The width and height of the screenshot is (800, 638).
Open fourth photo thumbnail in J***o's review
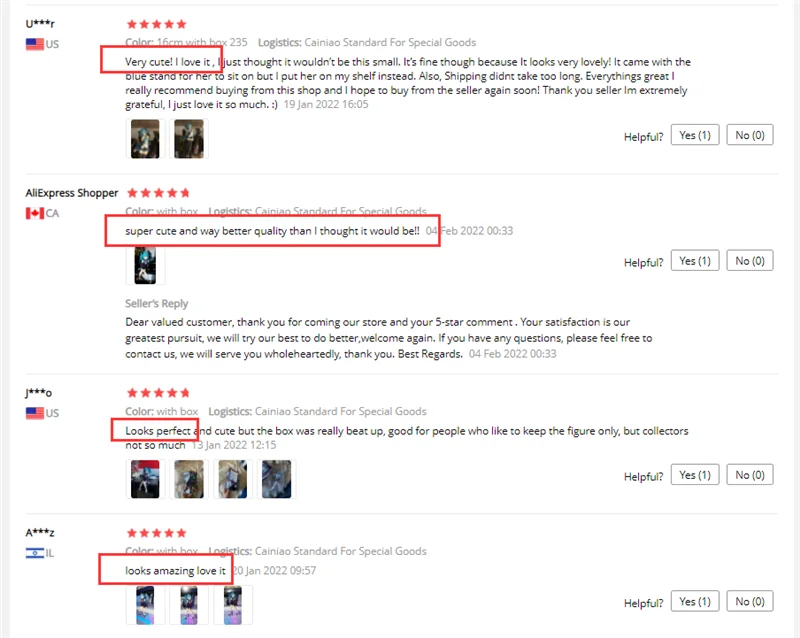[x=277, y=479]
